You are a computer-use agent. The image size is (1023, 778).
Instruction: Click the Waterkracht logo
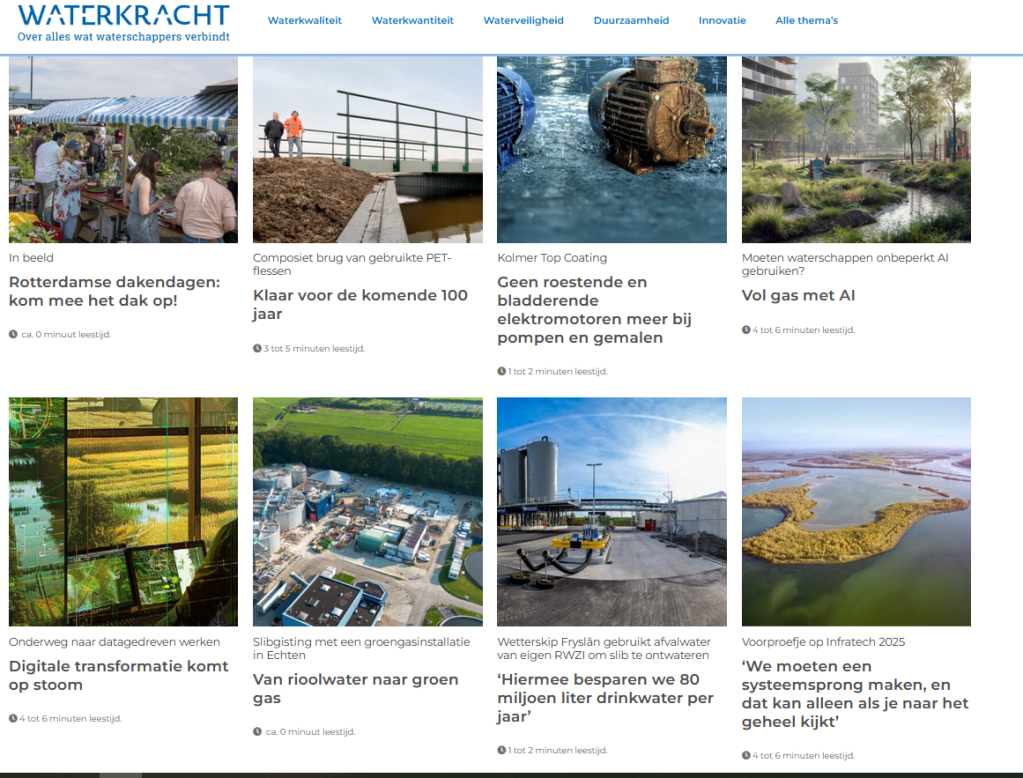point(123,22)
